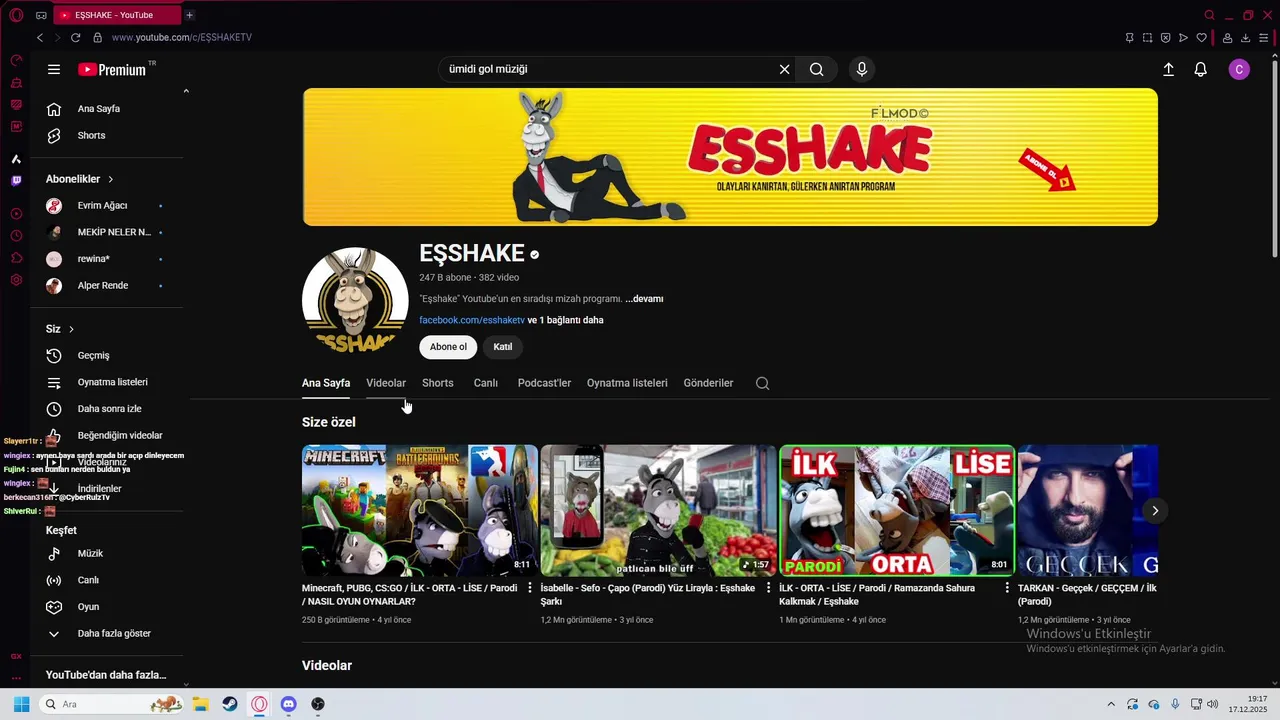This screenshot has width=1280, height=720.
Task: Open Opera sidebar history clock icon
Action: [16, 236]
